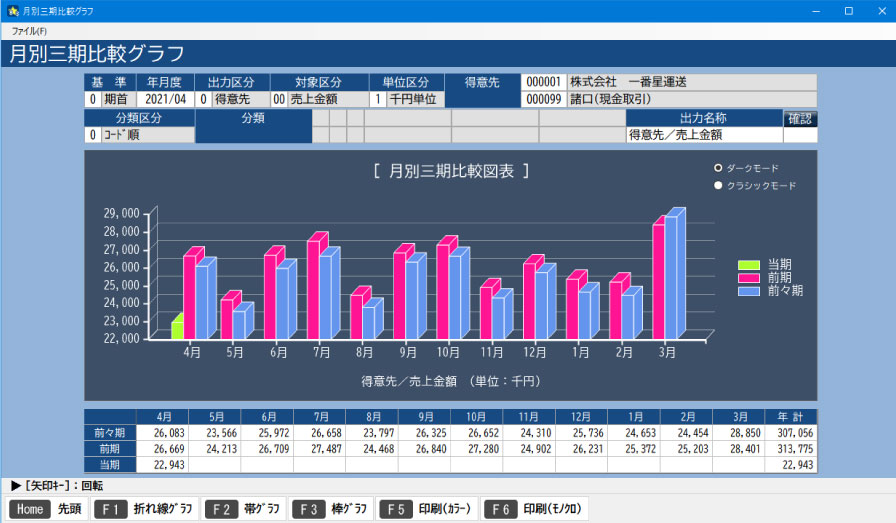Print monochrome with F6 印刷(モノクロ)
This screenshot has width=896, height=523.
535,509
